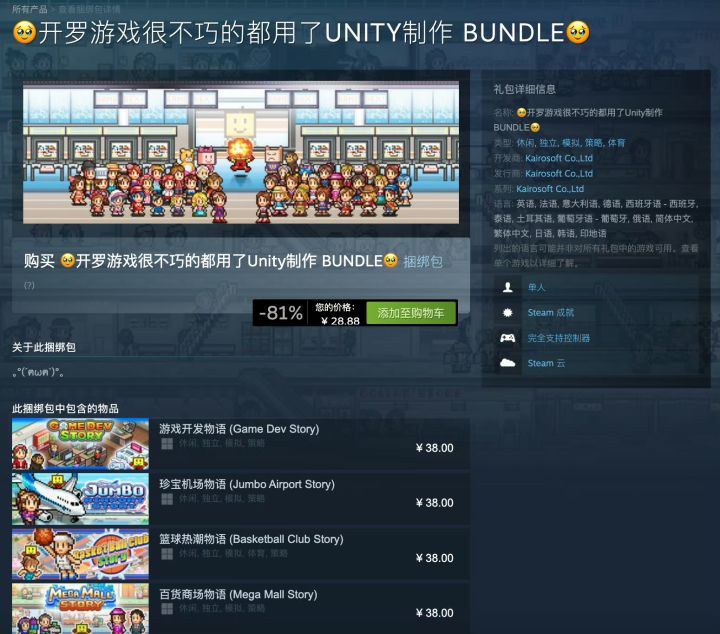Click the gamepad controller support icon
720x634 pixels.
pos(507,338)
